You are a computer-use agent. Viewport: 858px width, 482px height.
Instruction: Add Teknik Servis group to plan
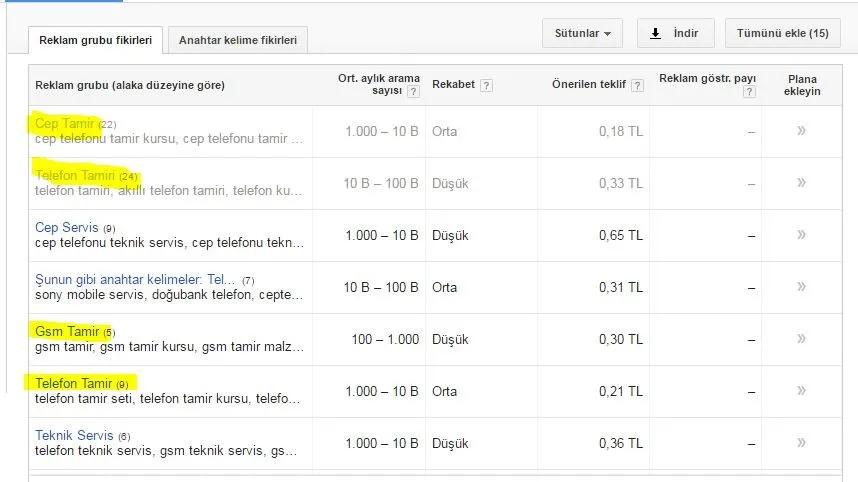coord(802,443)
